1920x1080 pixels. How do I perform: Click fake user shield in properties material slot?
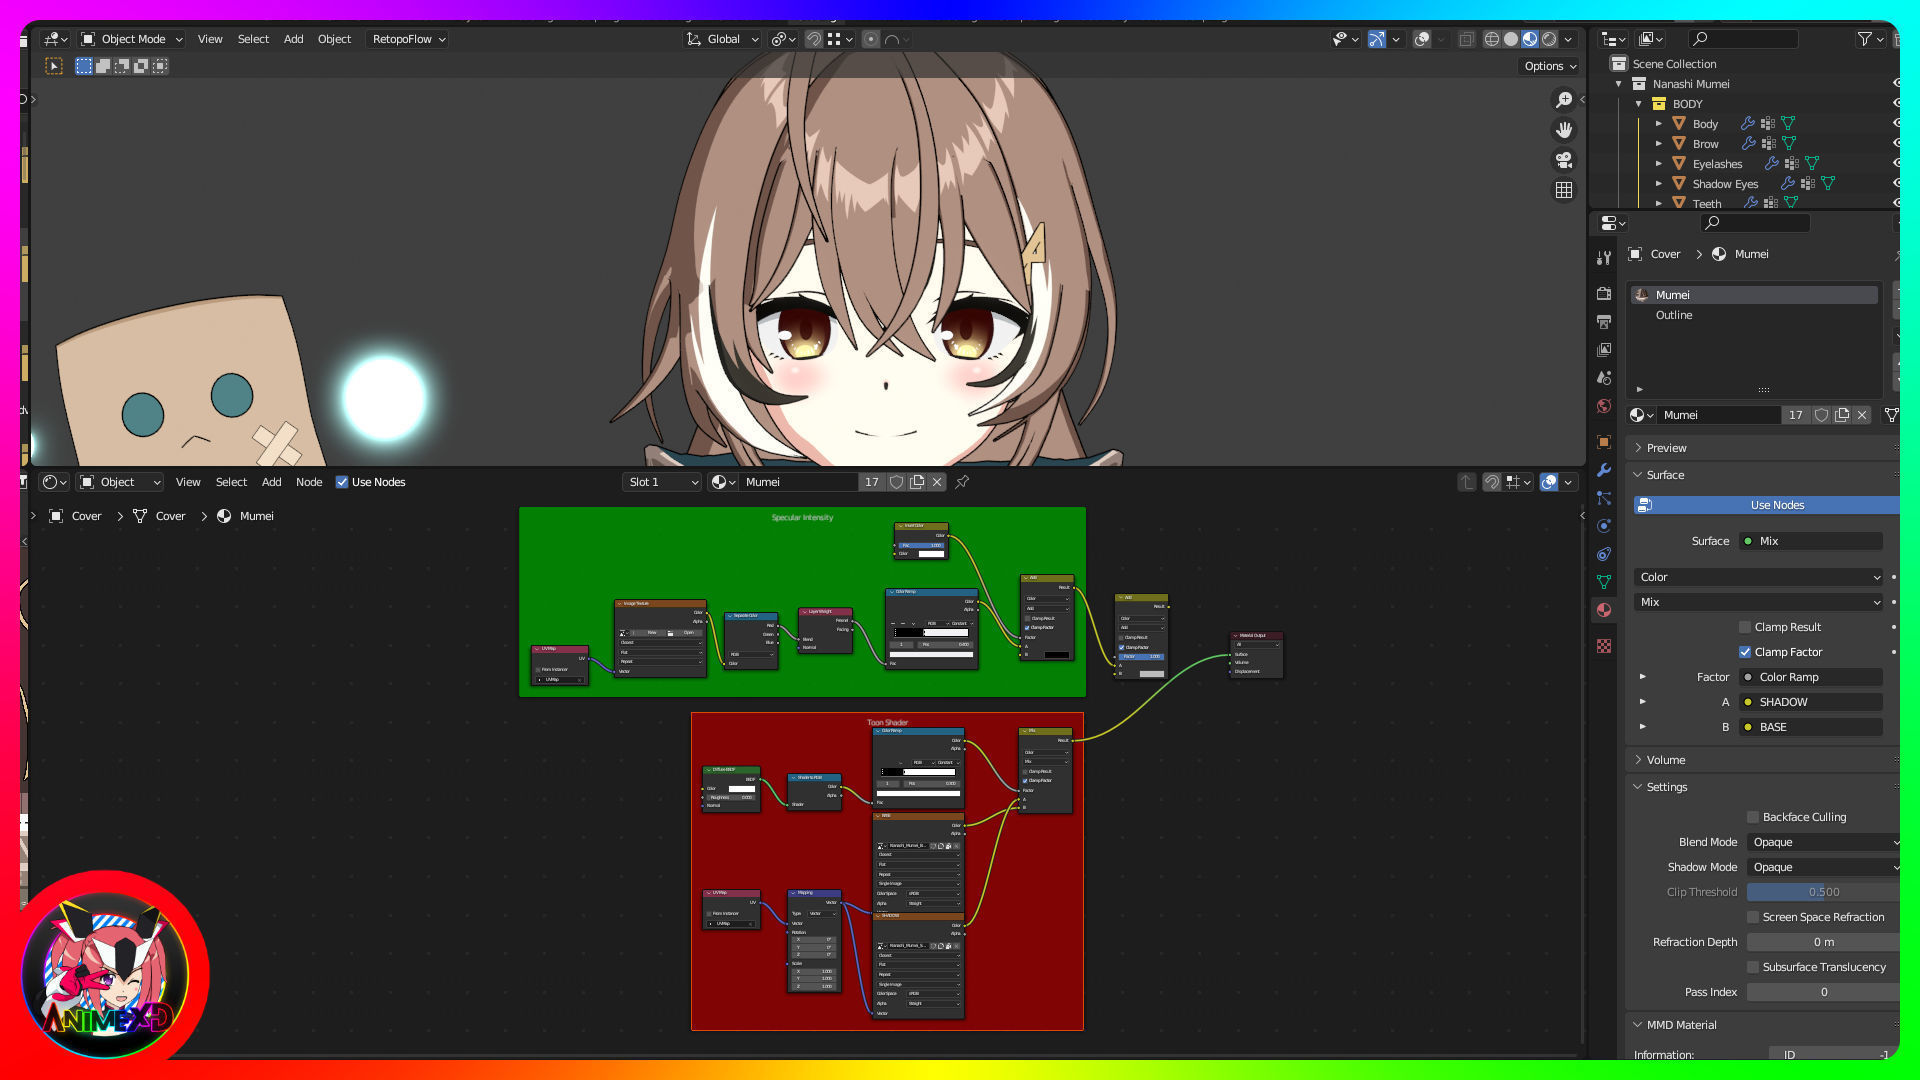[x=1822, y=415]
